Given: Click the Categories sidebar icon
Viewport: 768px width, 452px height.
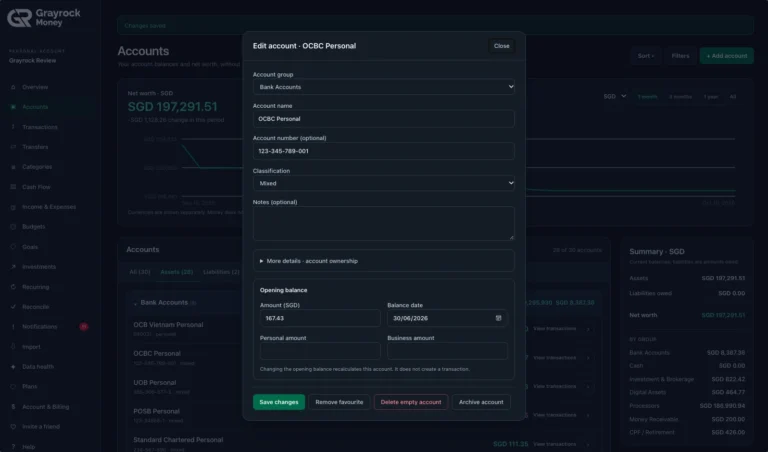Looking at the screenshot, I should tap(13, 167).
